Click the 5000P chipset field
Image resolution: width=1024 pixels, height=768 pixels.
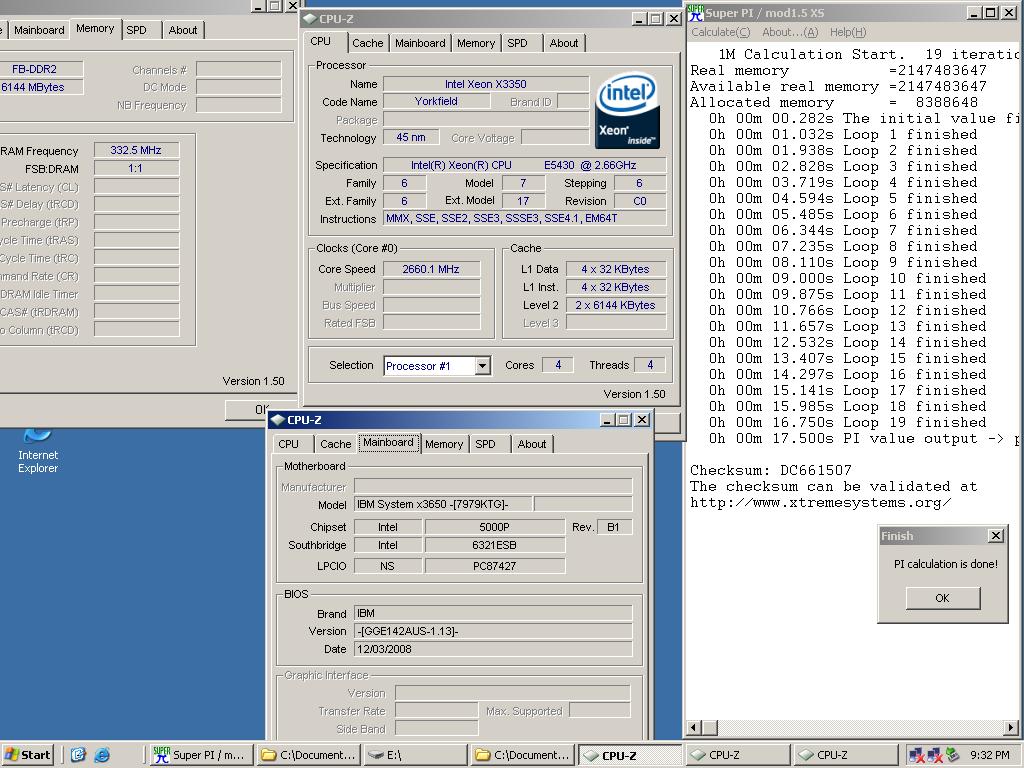494,527
